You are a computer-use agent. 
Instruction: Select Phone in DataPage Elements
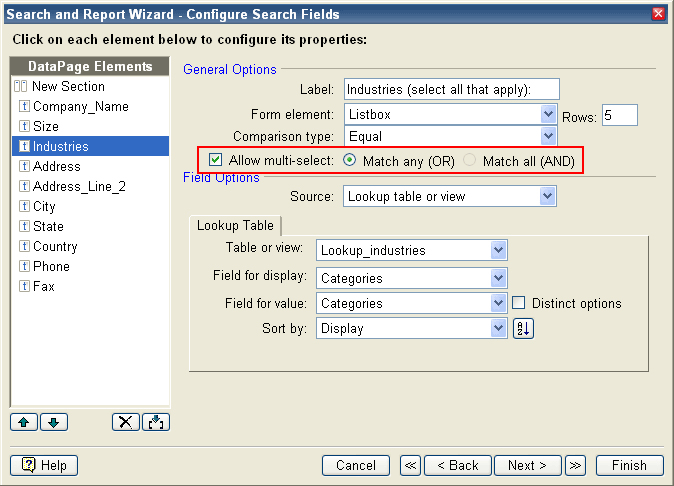[90, 266]
